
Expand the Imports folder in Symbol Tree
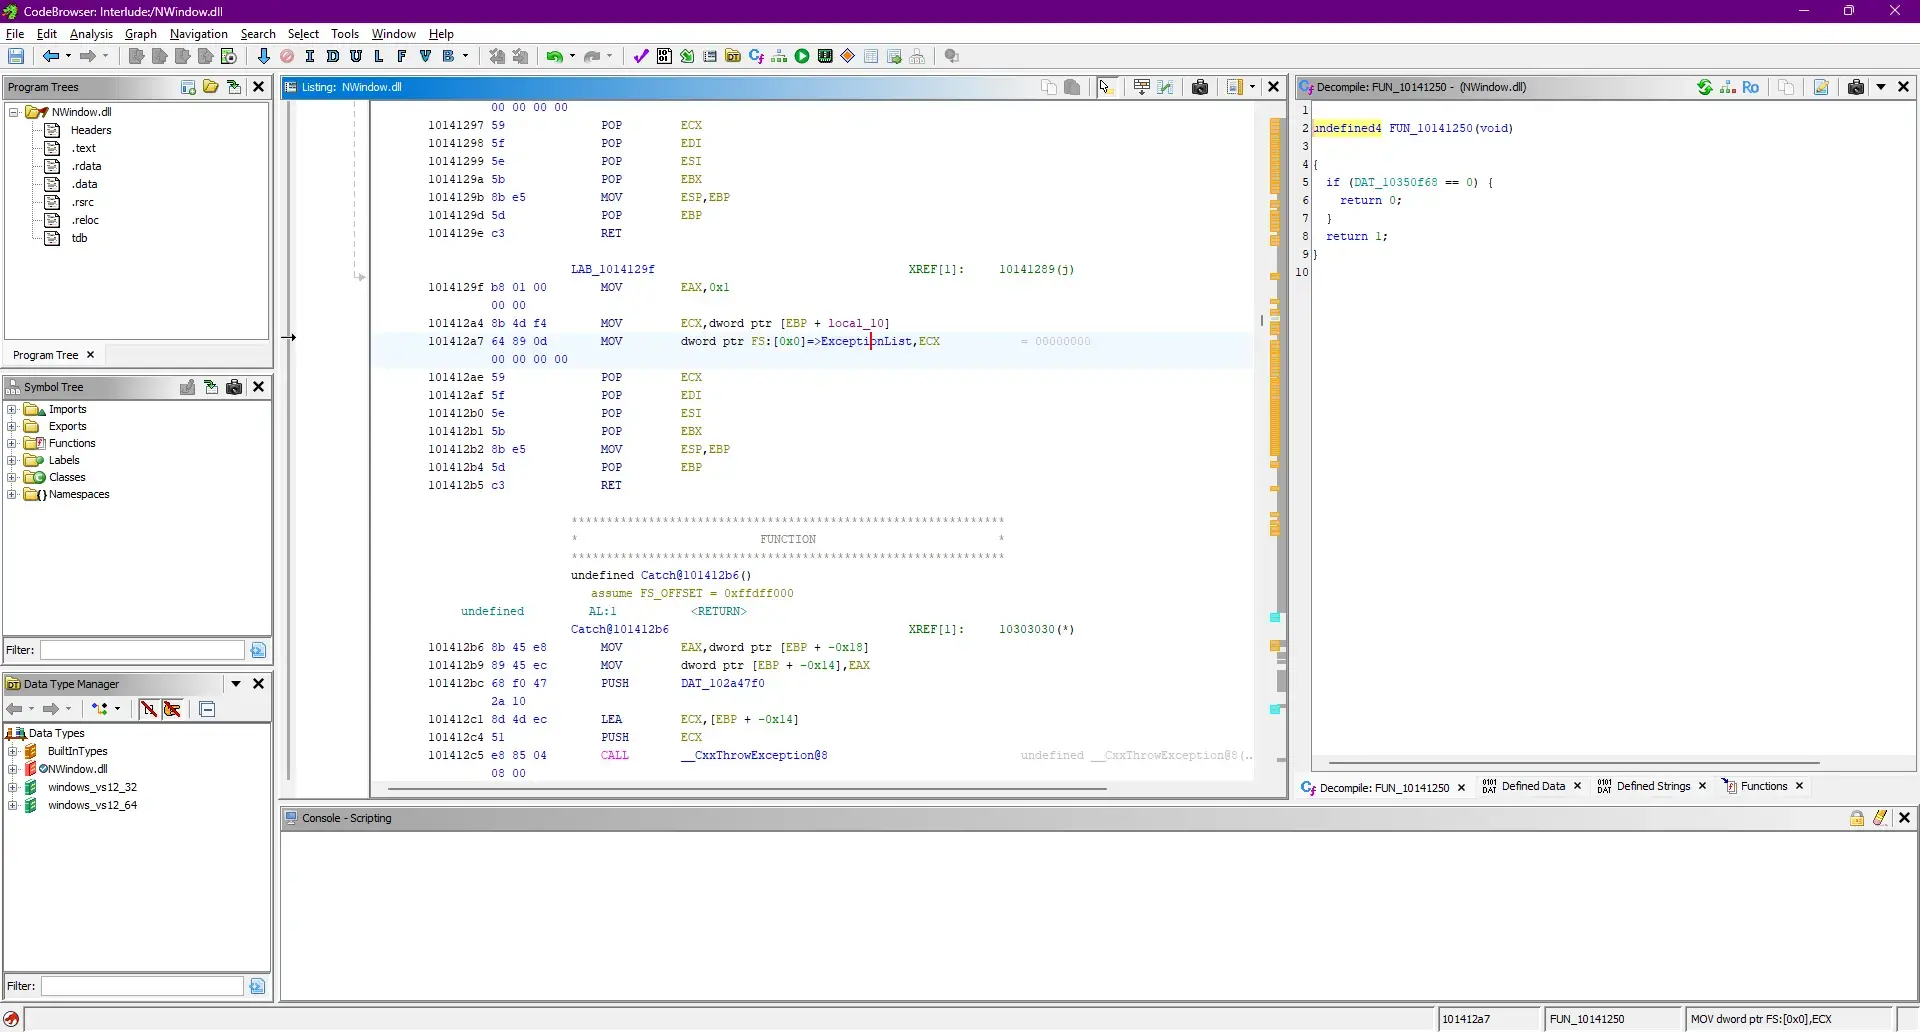[12, 409]
